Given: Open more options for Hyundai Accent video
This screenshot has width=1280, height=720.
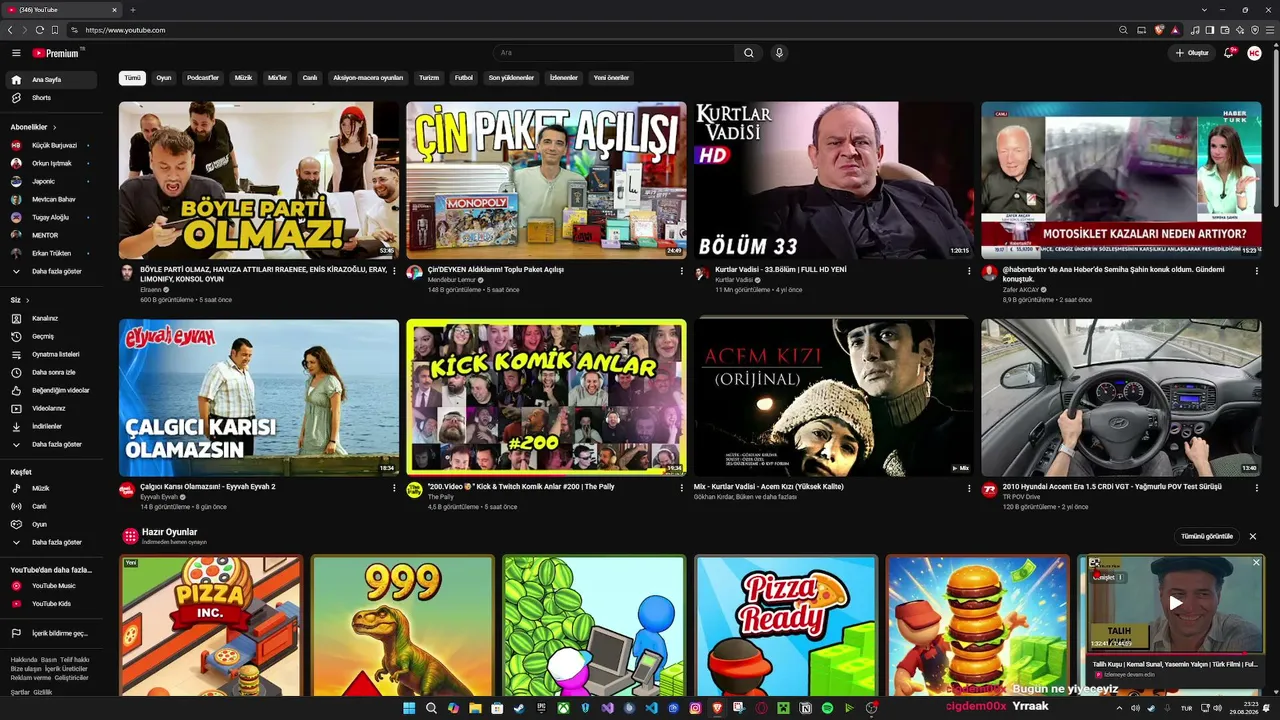Looking at the screenshot, I should click(1257, 489).
